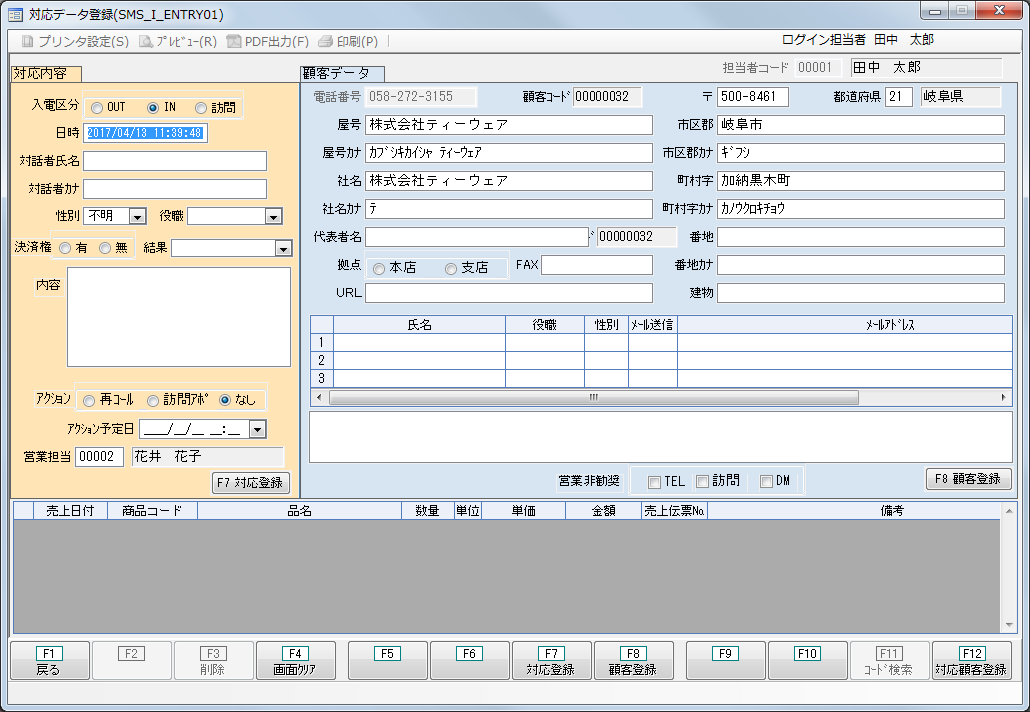1030x712 pixels.
Task: Click the 対話者氏名 input field
Action: 175,162
